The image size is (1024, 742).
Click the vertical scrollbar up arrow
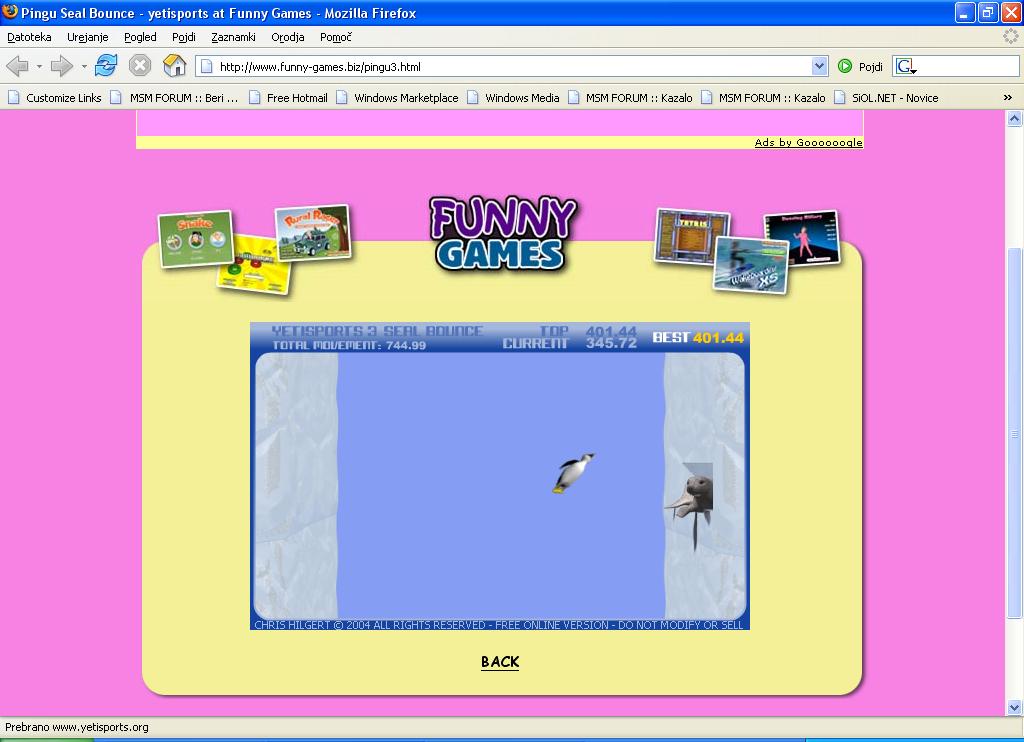coord(1014,118)
